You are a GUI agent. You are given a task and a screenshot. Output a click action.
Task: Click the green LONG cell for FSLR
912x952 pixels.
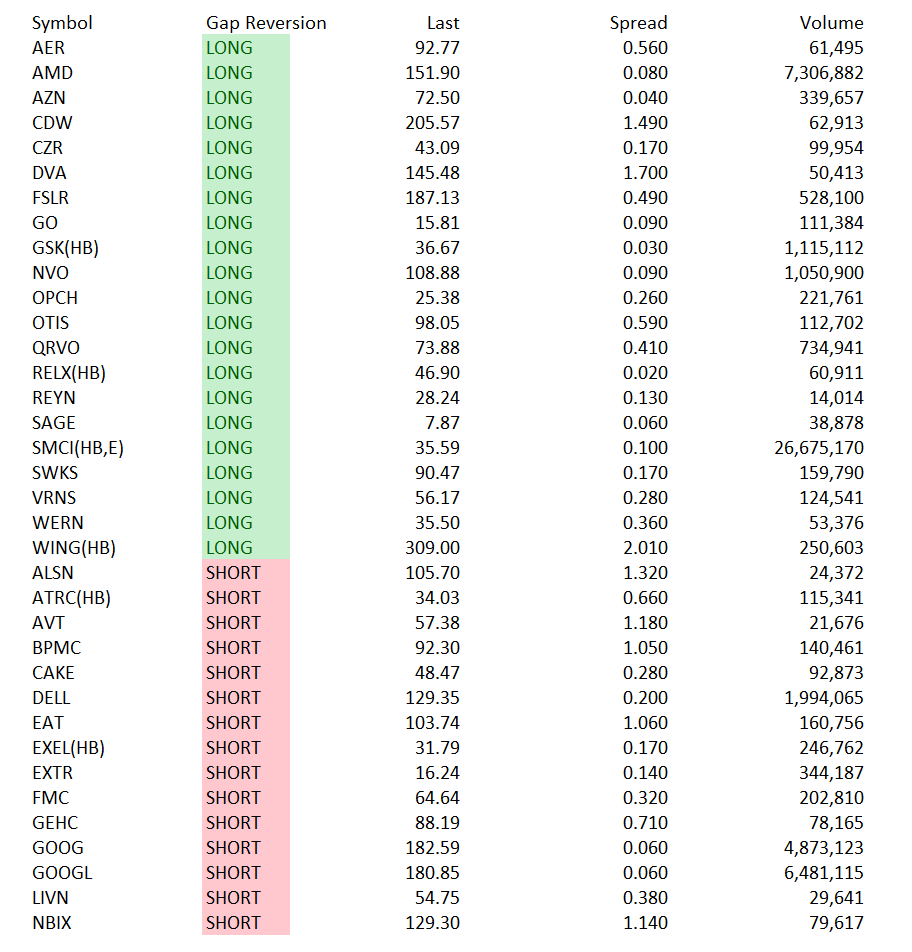246,198
